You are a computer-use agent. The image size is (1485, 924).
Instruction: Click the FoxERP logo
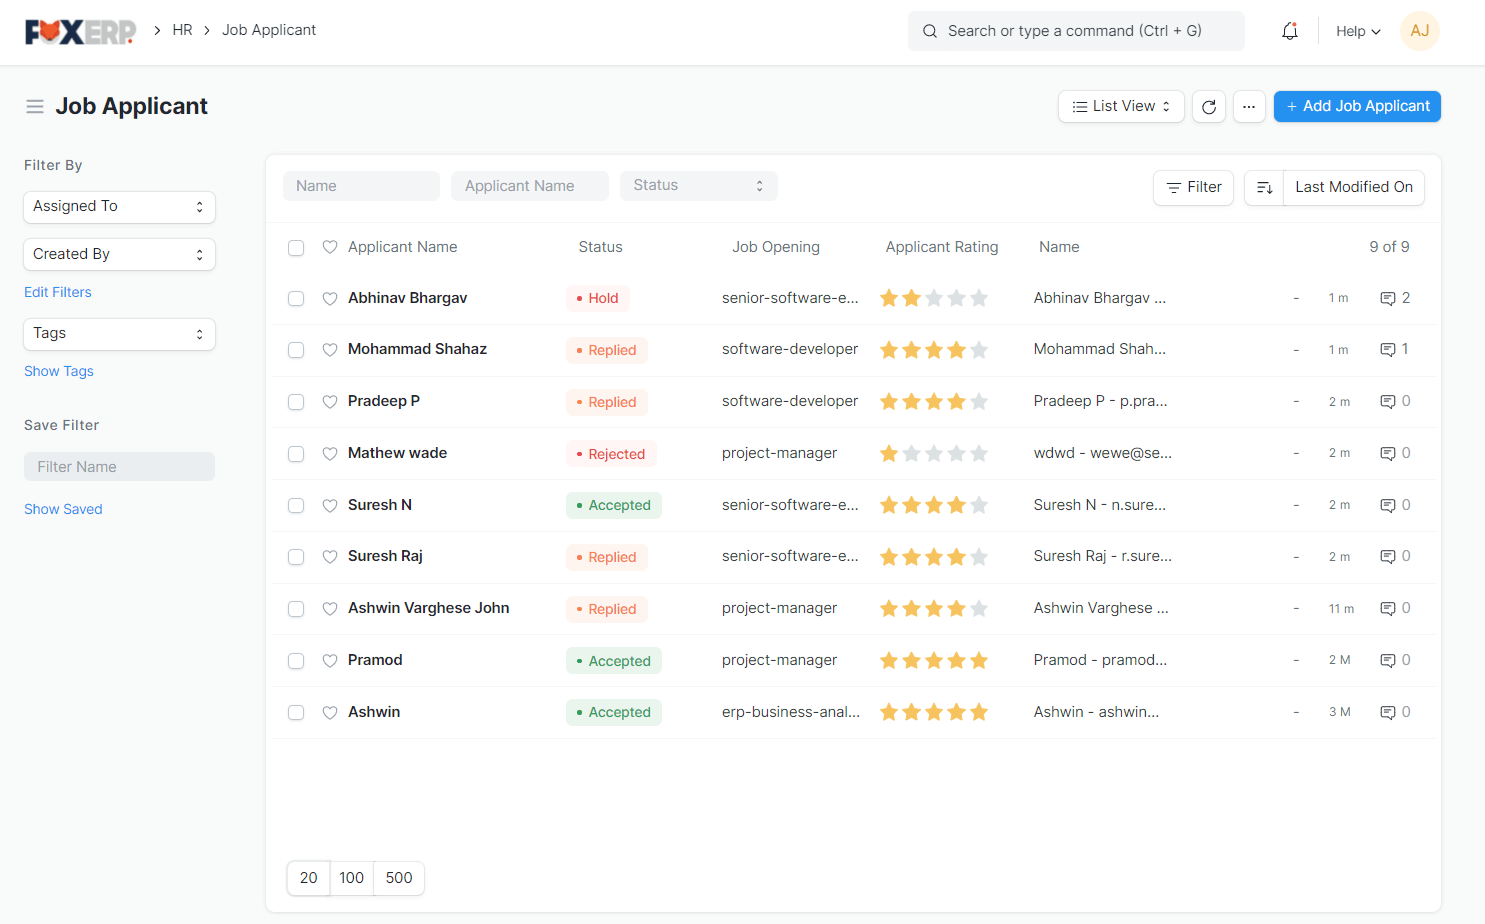tap(80, 31)
